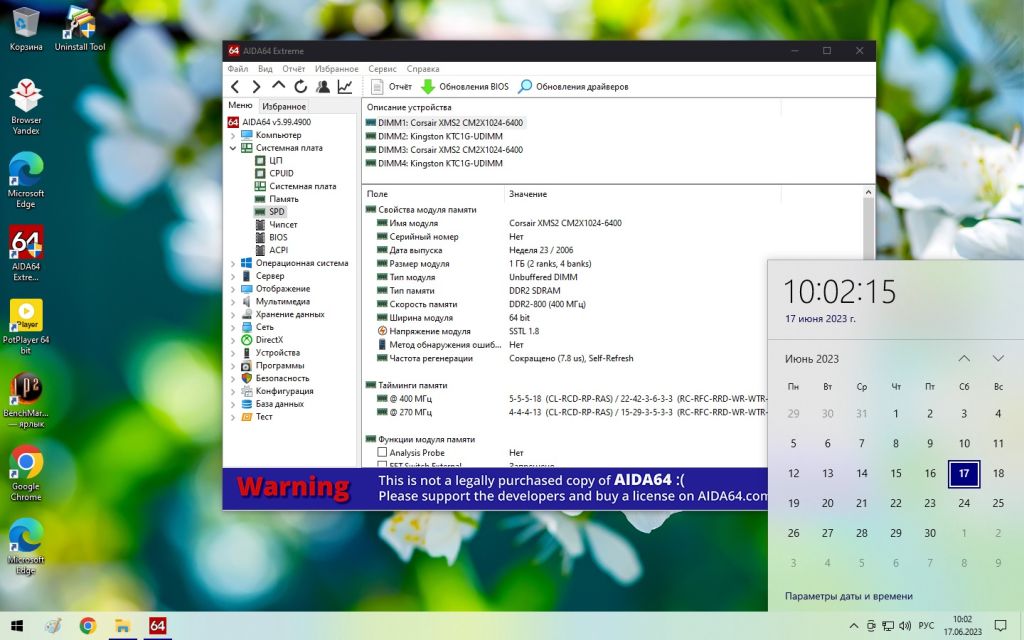Expand the Операционная система node
The width and height of the screenshot is (1024, 640).
[x=233, y=263]
